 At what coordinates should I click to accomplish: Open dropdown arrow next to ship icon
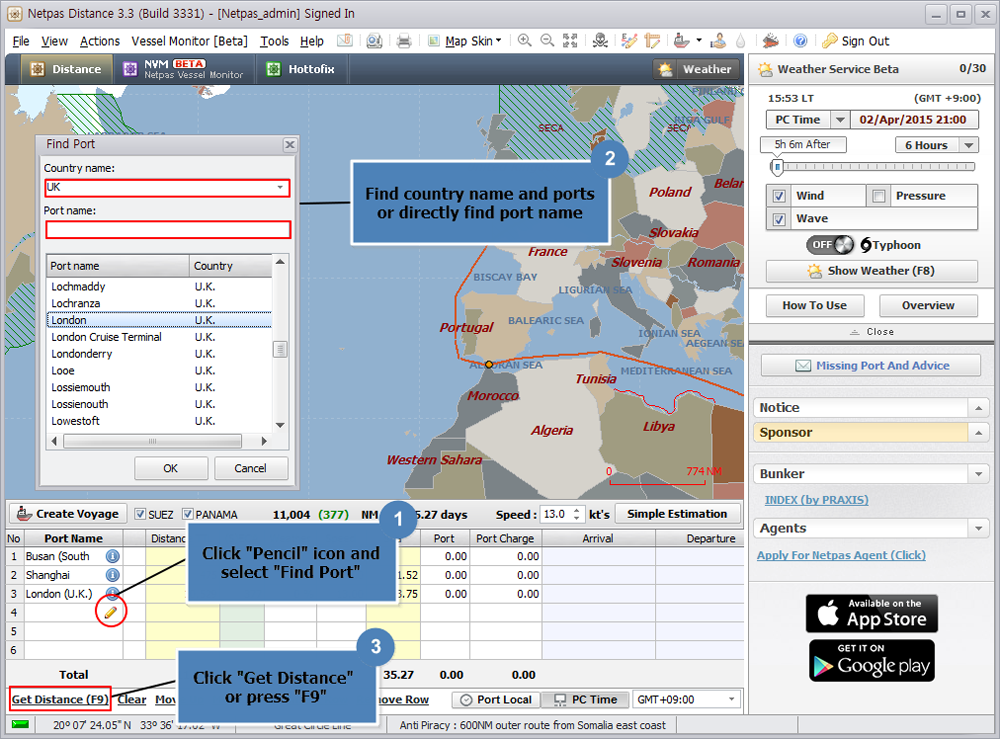(698, 41)
